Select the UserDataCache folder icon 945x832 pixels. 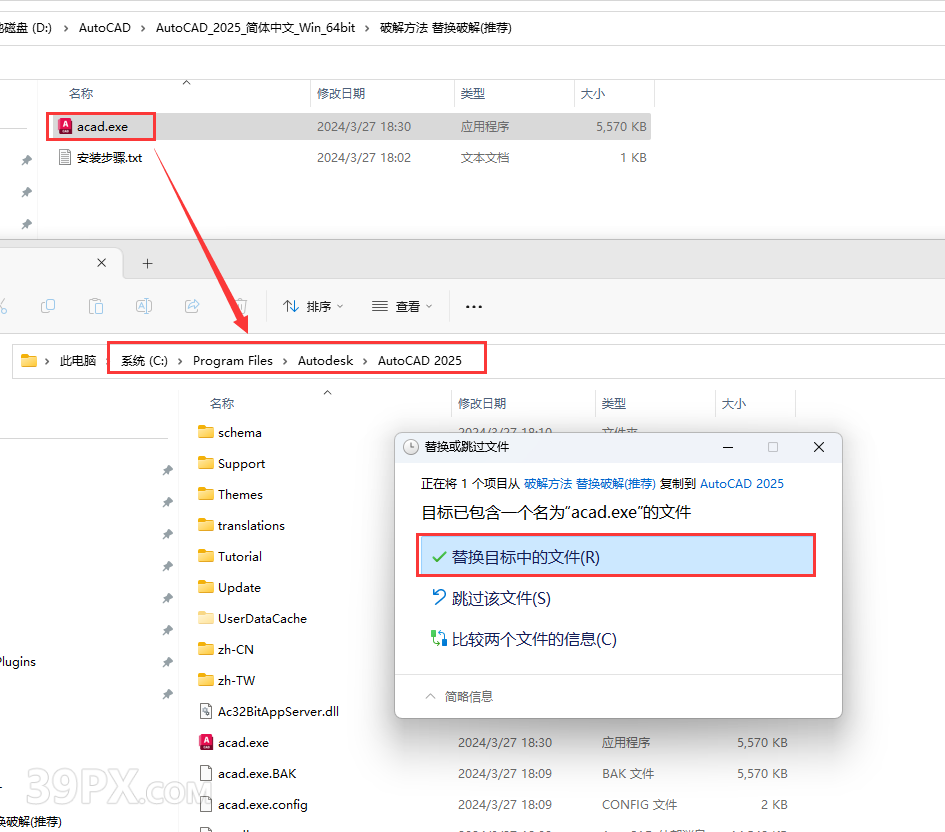coord(206,618)
